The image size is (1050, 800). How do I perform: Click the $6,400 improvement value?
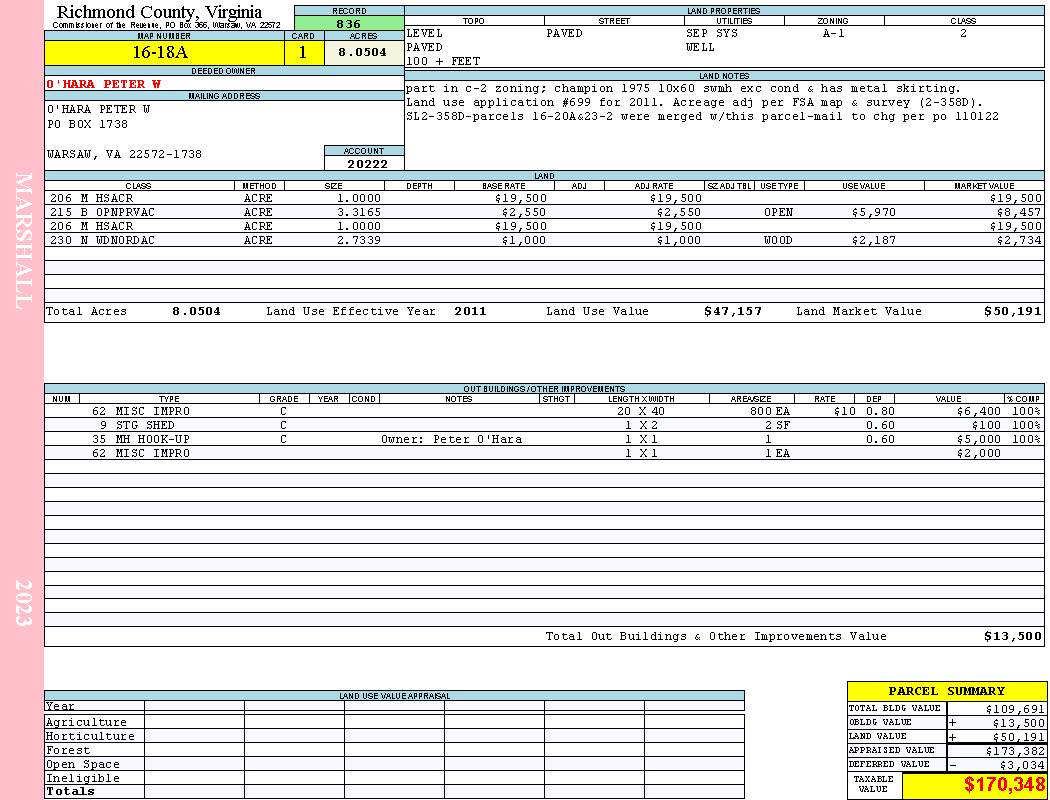tap(978, 412)
